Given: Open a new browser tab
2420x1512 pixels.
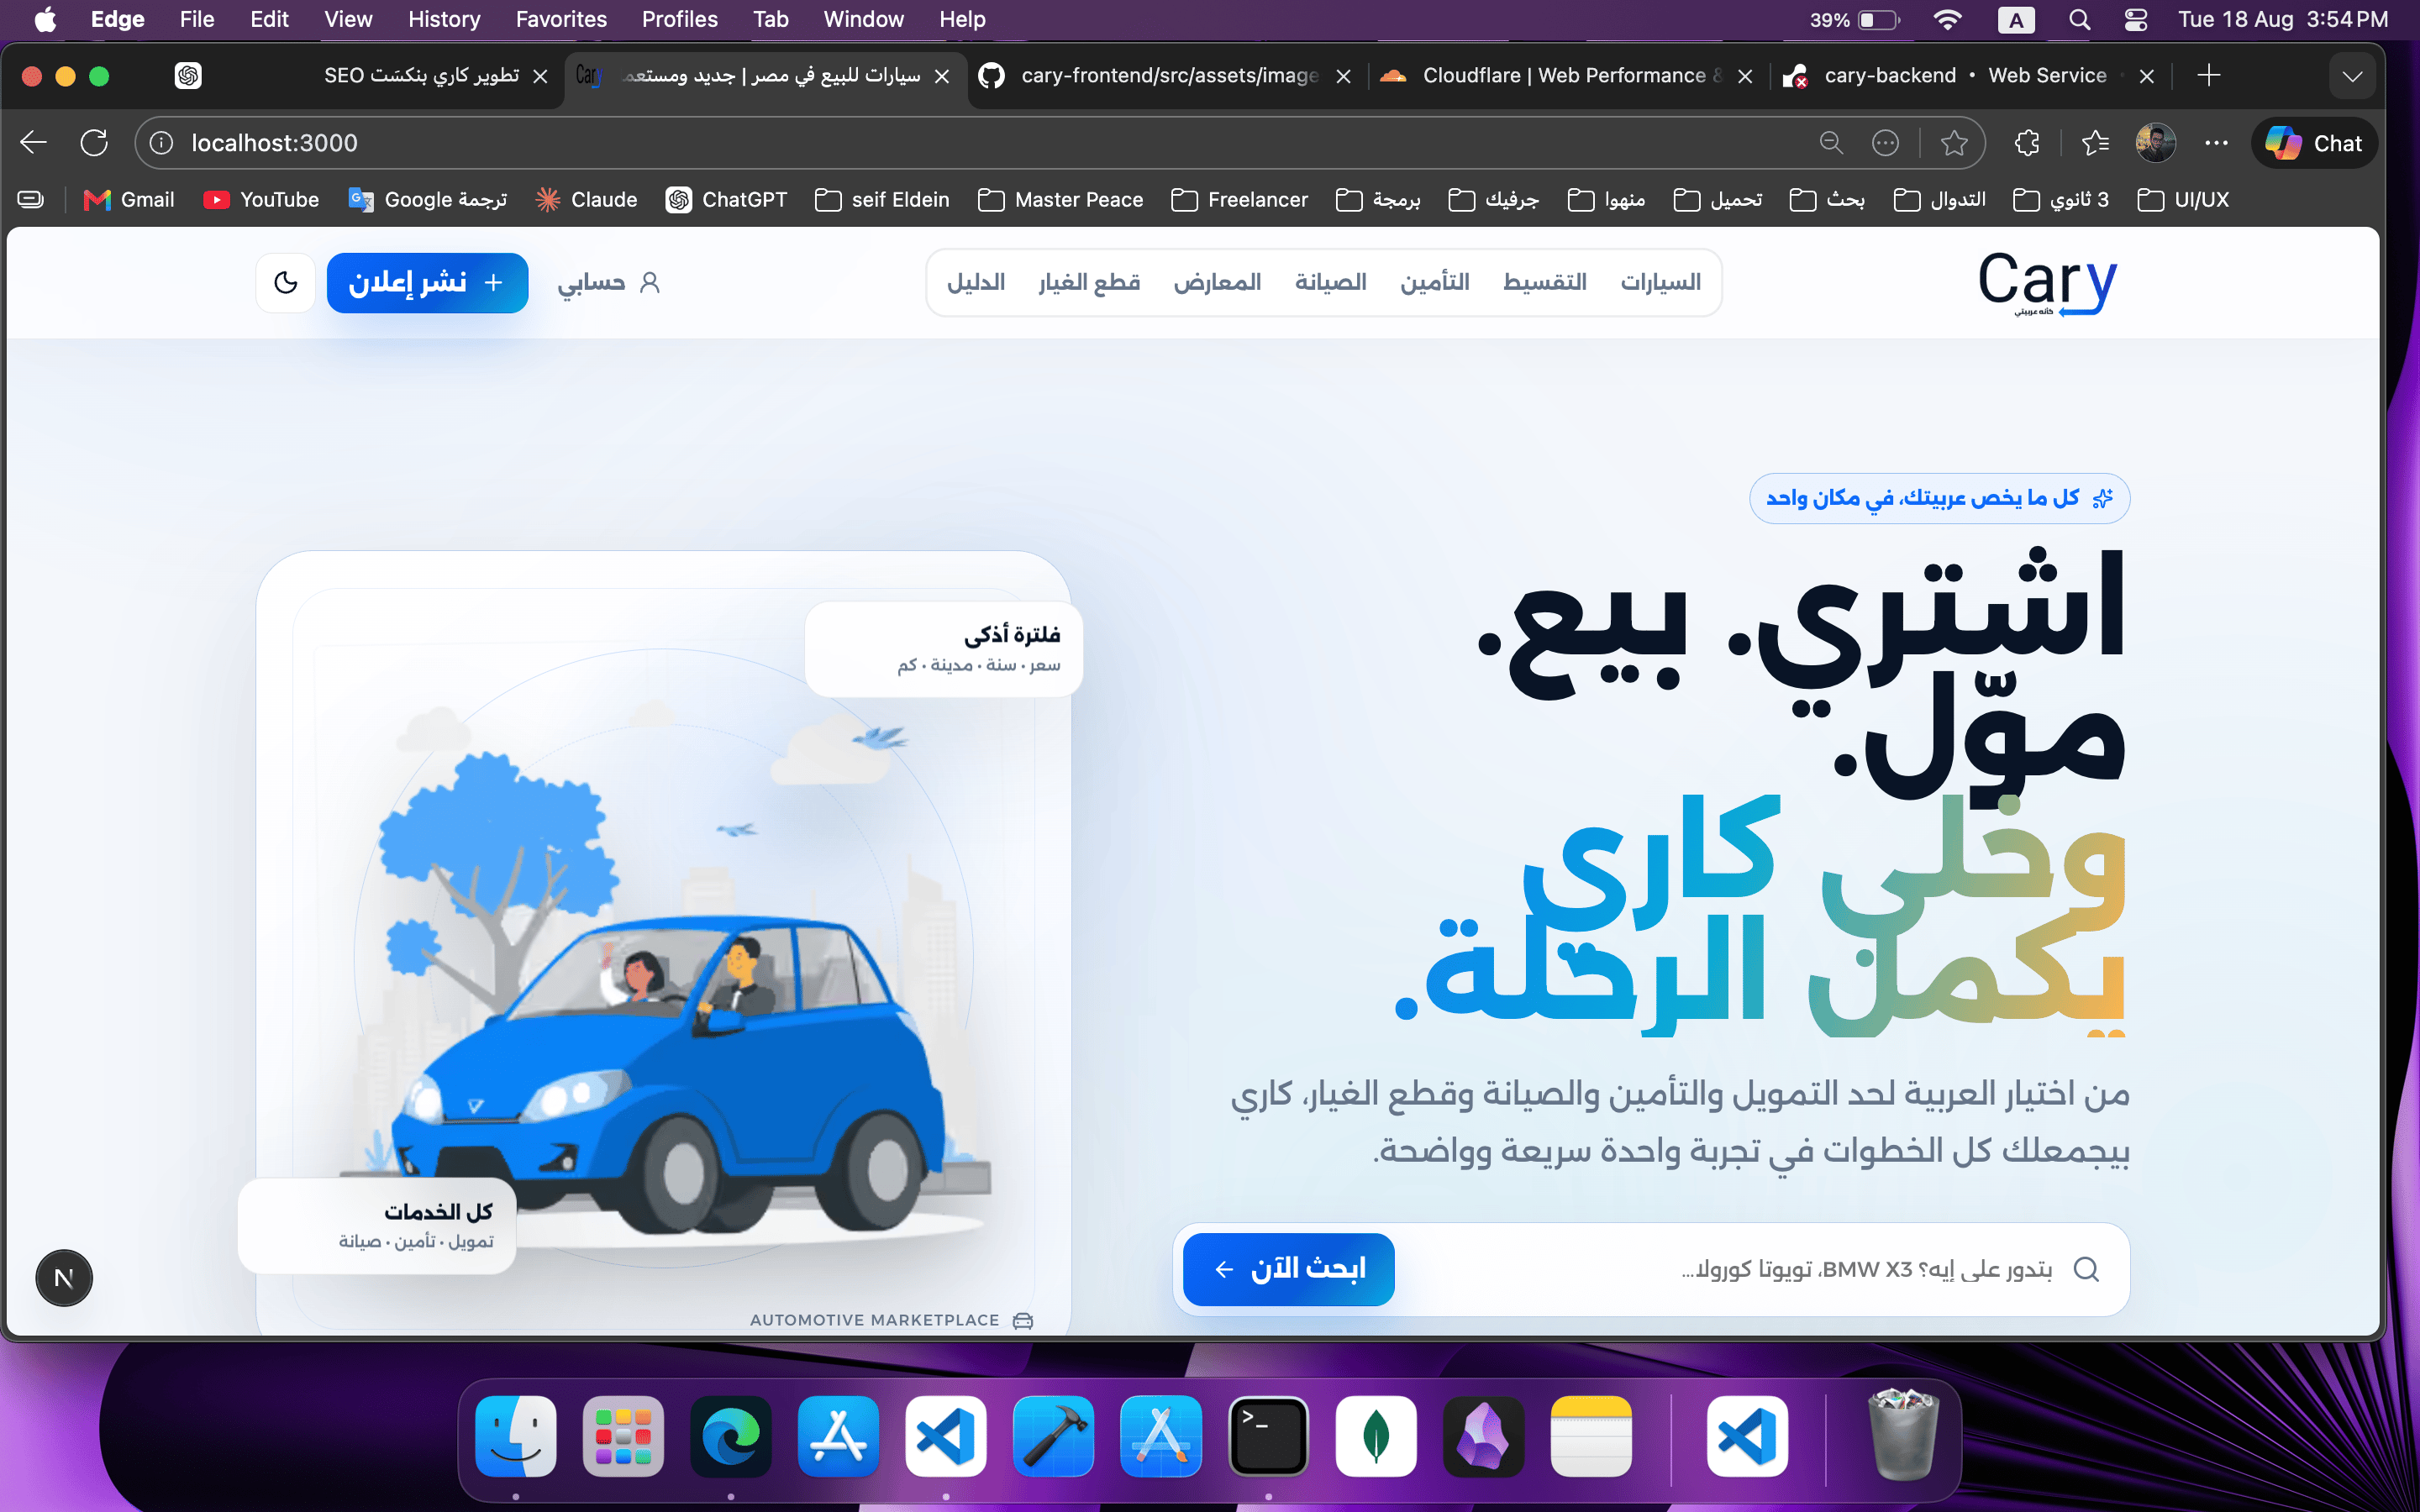Looking at the screenshot, I should (x=2209, y=75).
